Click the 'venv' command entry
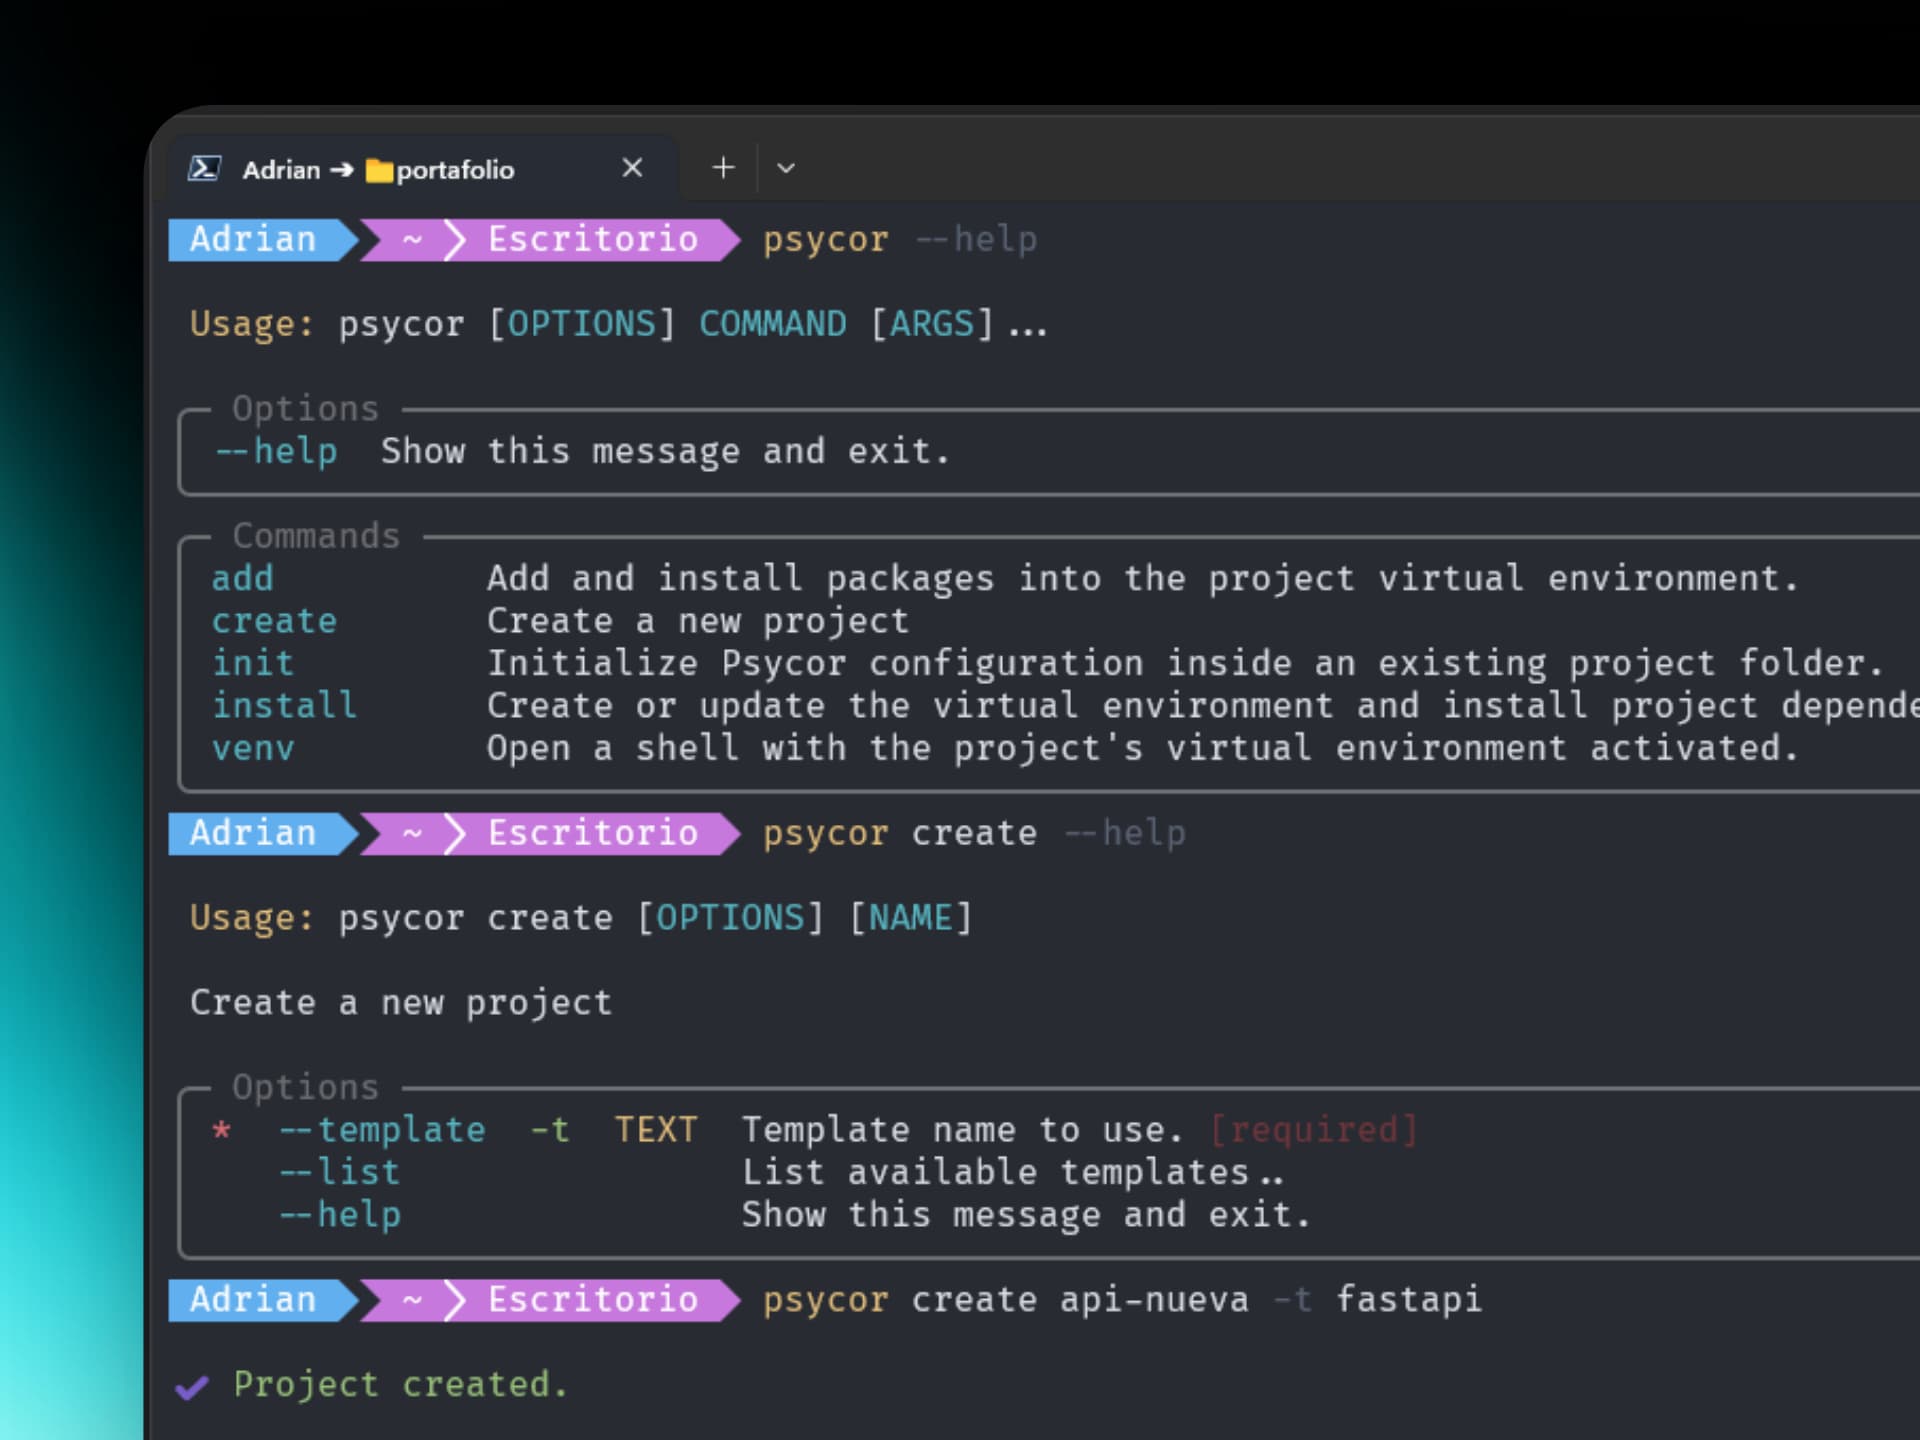1920x1440 pixels. click(253, 748)
